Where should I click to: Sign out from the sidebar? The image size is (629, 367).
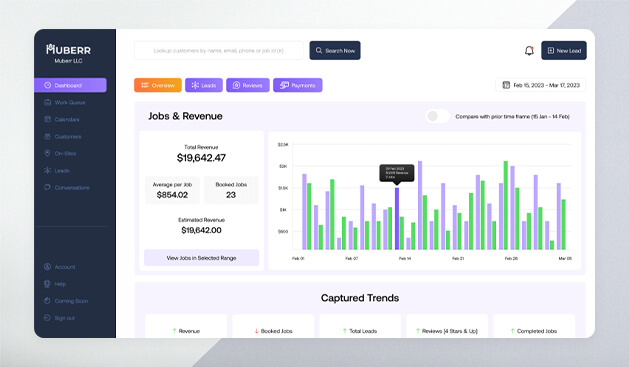pyautogui.click(x=59, y=318)
